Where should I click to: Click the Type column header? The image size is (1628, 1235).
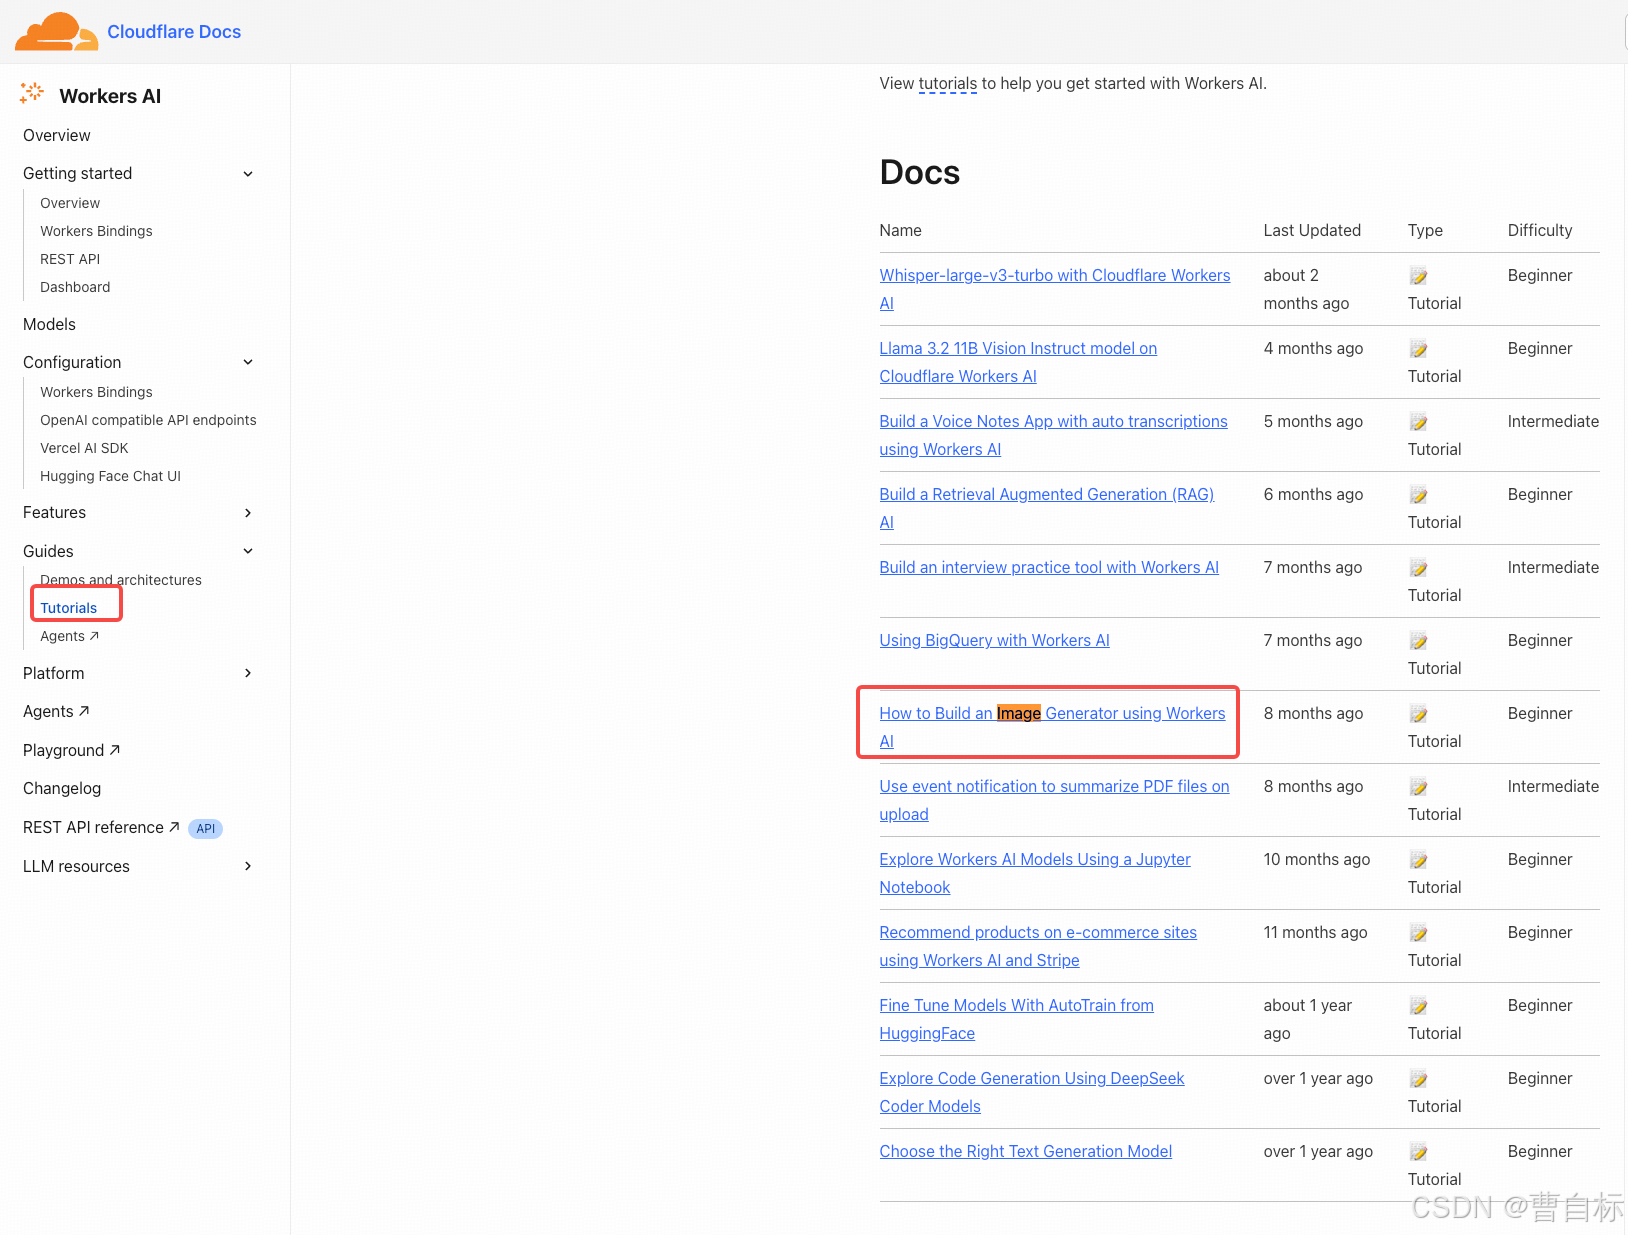click(1425, 230)
